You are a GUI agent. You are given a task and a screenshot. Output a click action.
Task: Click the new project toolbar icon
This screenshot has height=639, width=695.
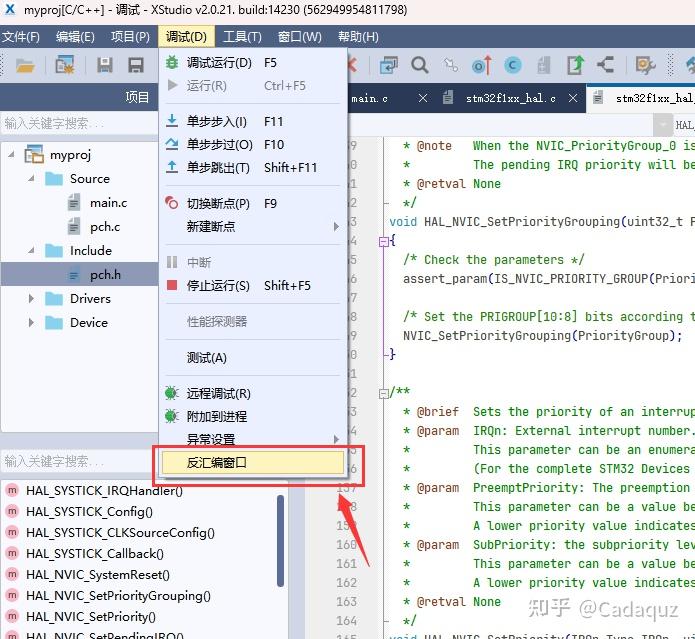click(65, 65)
